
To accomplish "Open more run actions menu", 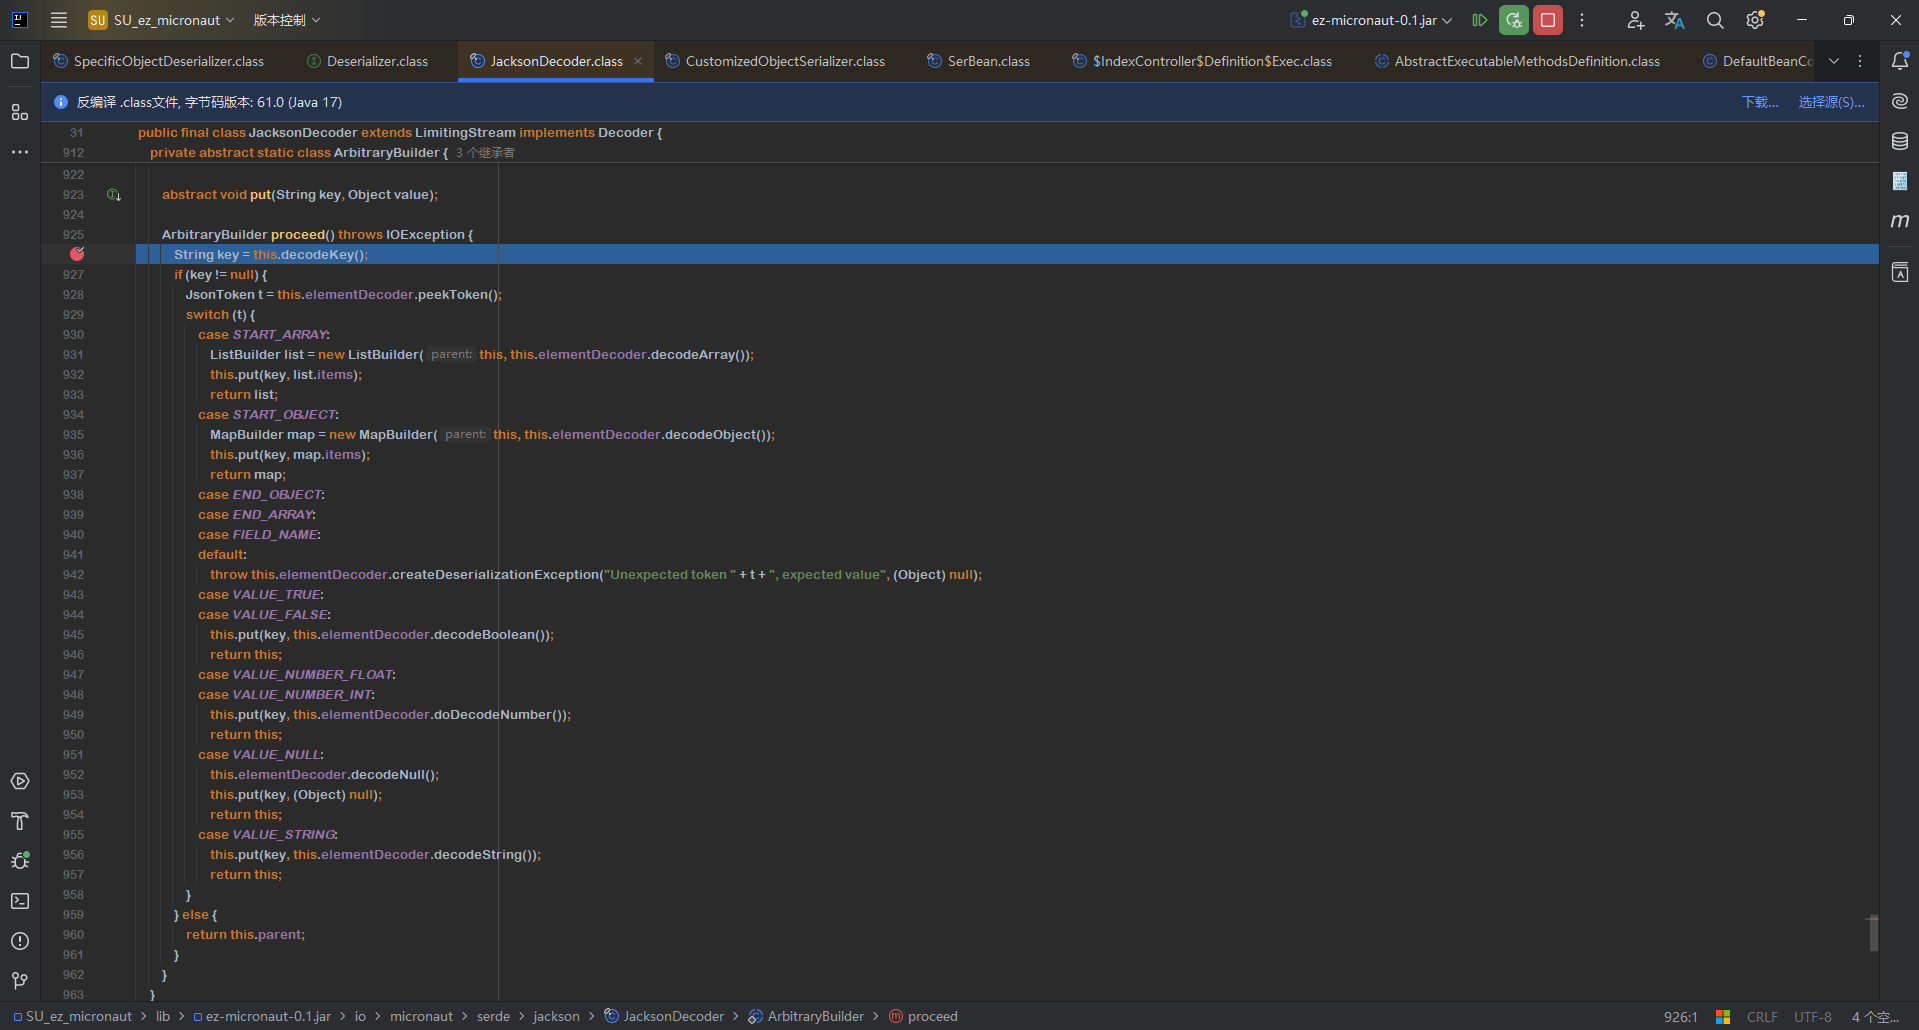I will [1582, 20].
